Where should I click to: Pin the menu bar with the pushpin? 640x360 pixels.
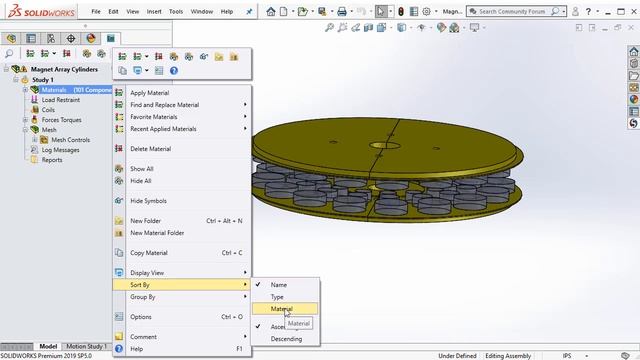coord(249,11)
